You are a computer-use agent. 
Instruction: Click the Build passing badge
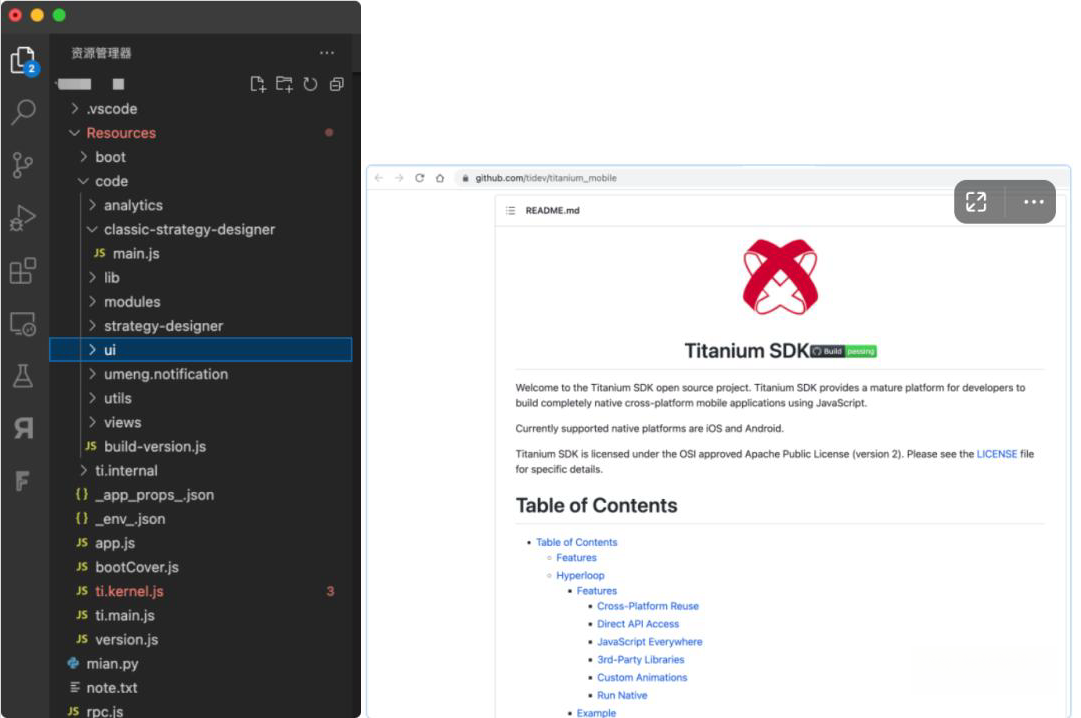[x=844, y=351]
